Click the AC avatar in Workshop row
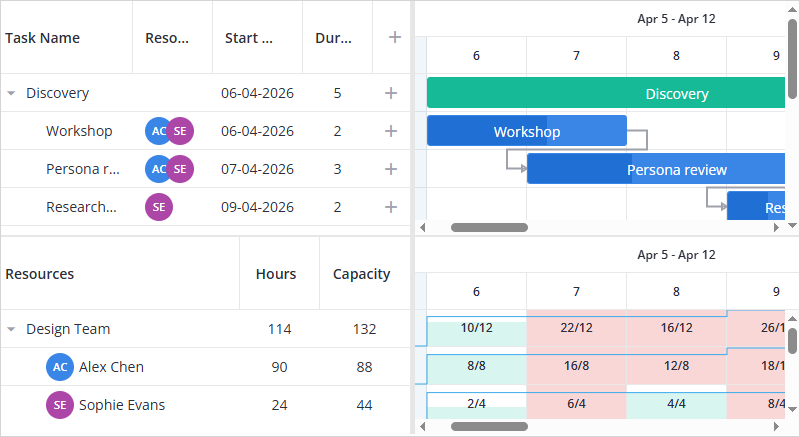Viewport: 800px width, 437px height. coord(157,131)
